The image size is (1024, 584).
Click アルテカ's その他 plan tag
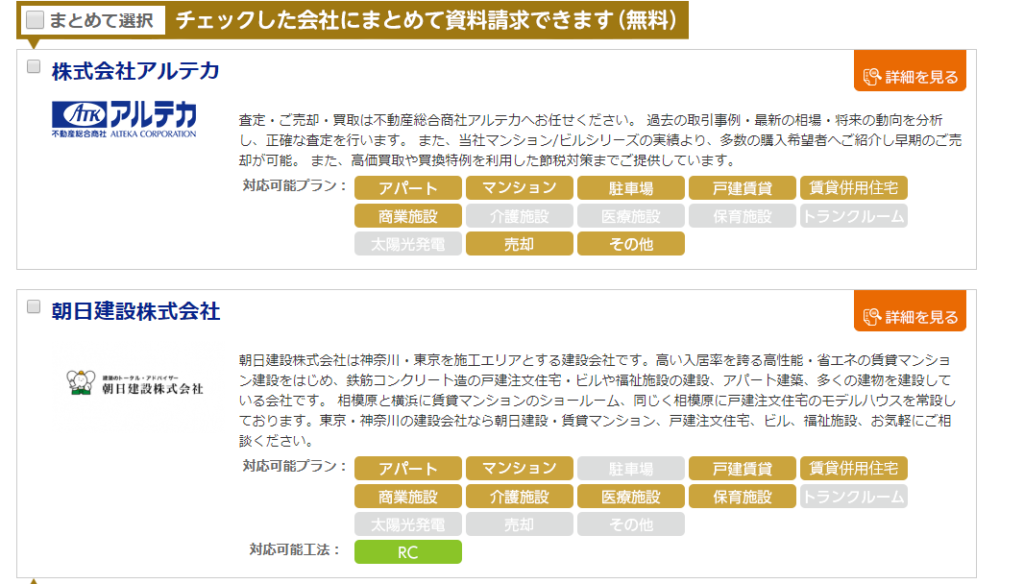(x=631, y=244)
